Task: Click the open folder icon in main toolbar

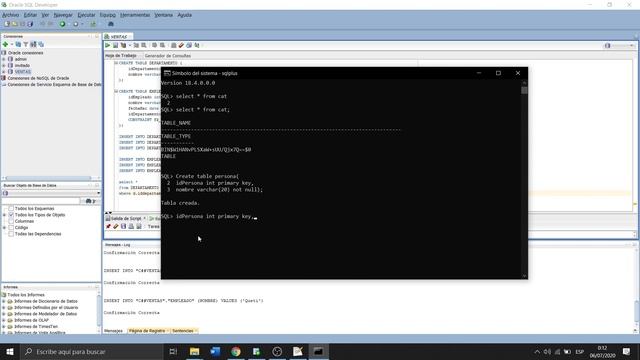Action: [x=15, y=24]
